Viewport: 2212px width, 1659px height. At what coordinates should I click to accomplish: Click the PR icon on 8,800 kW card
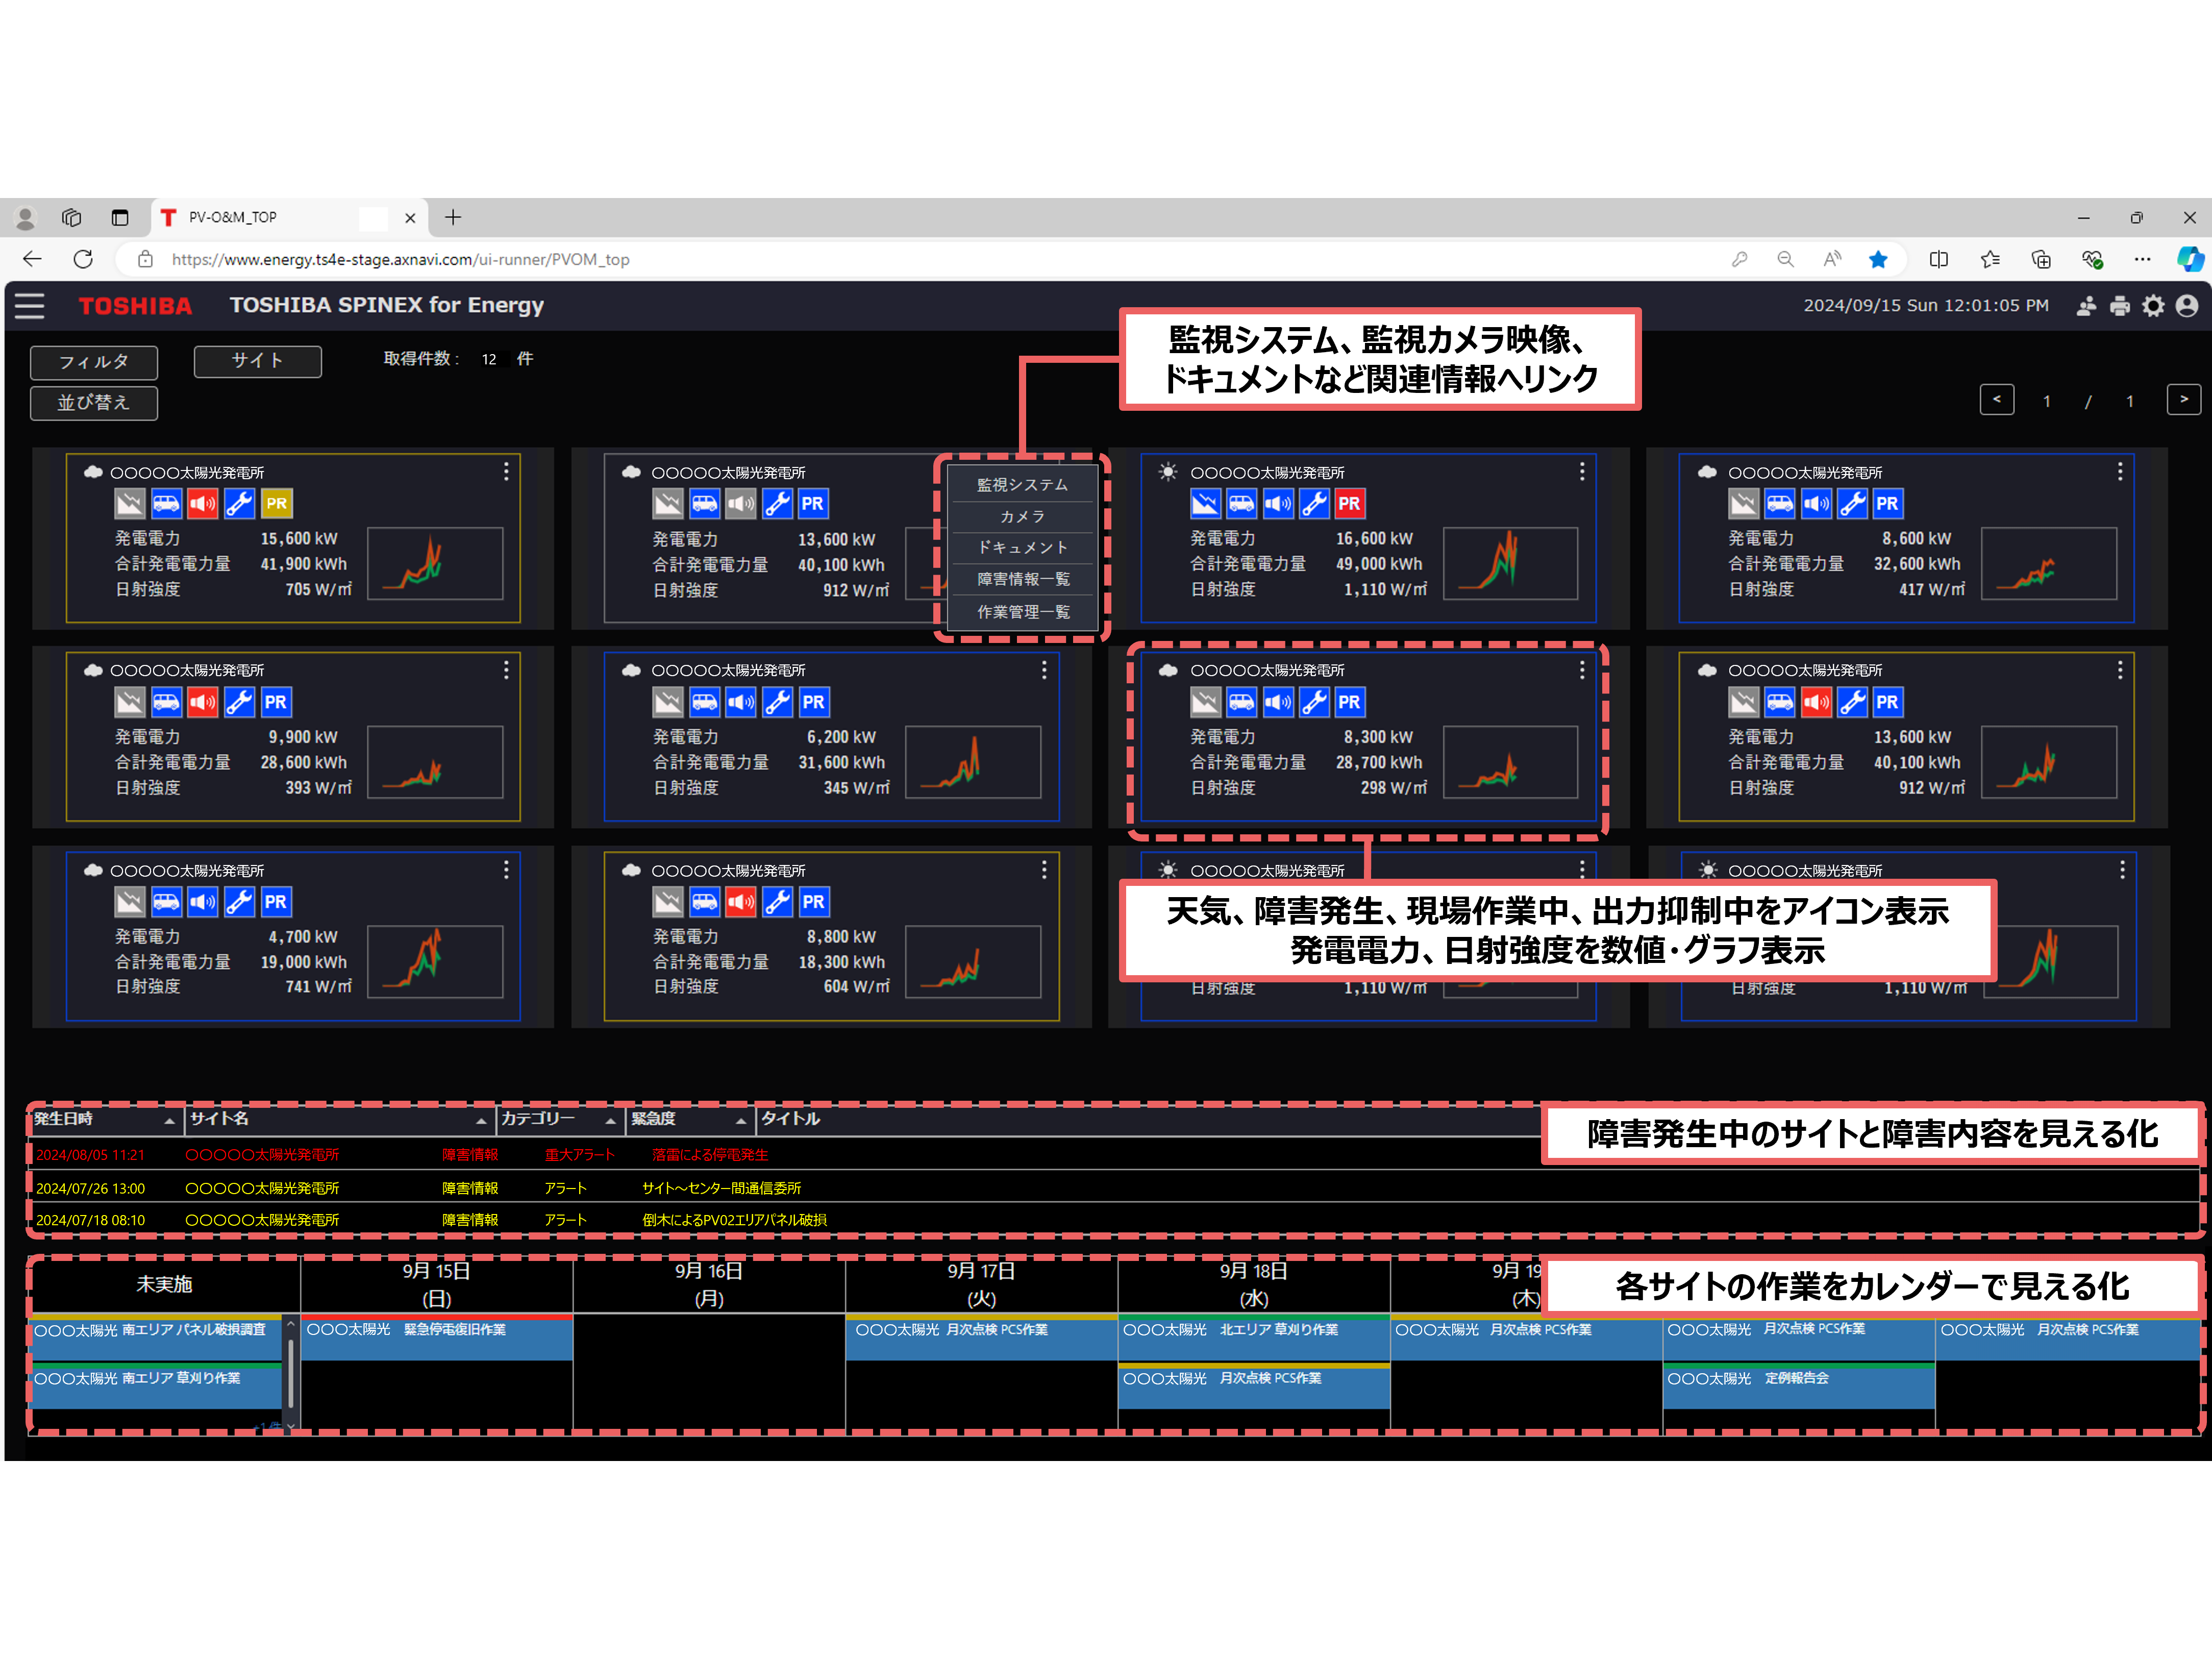click(814, 902)
